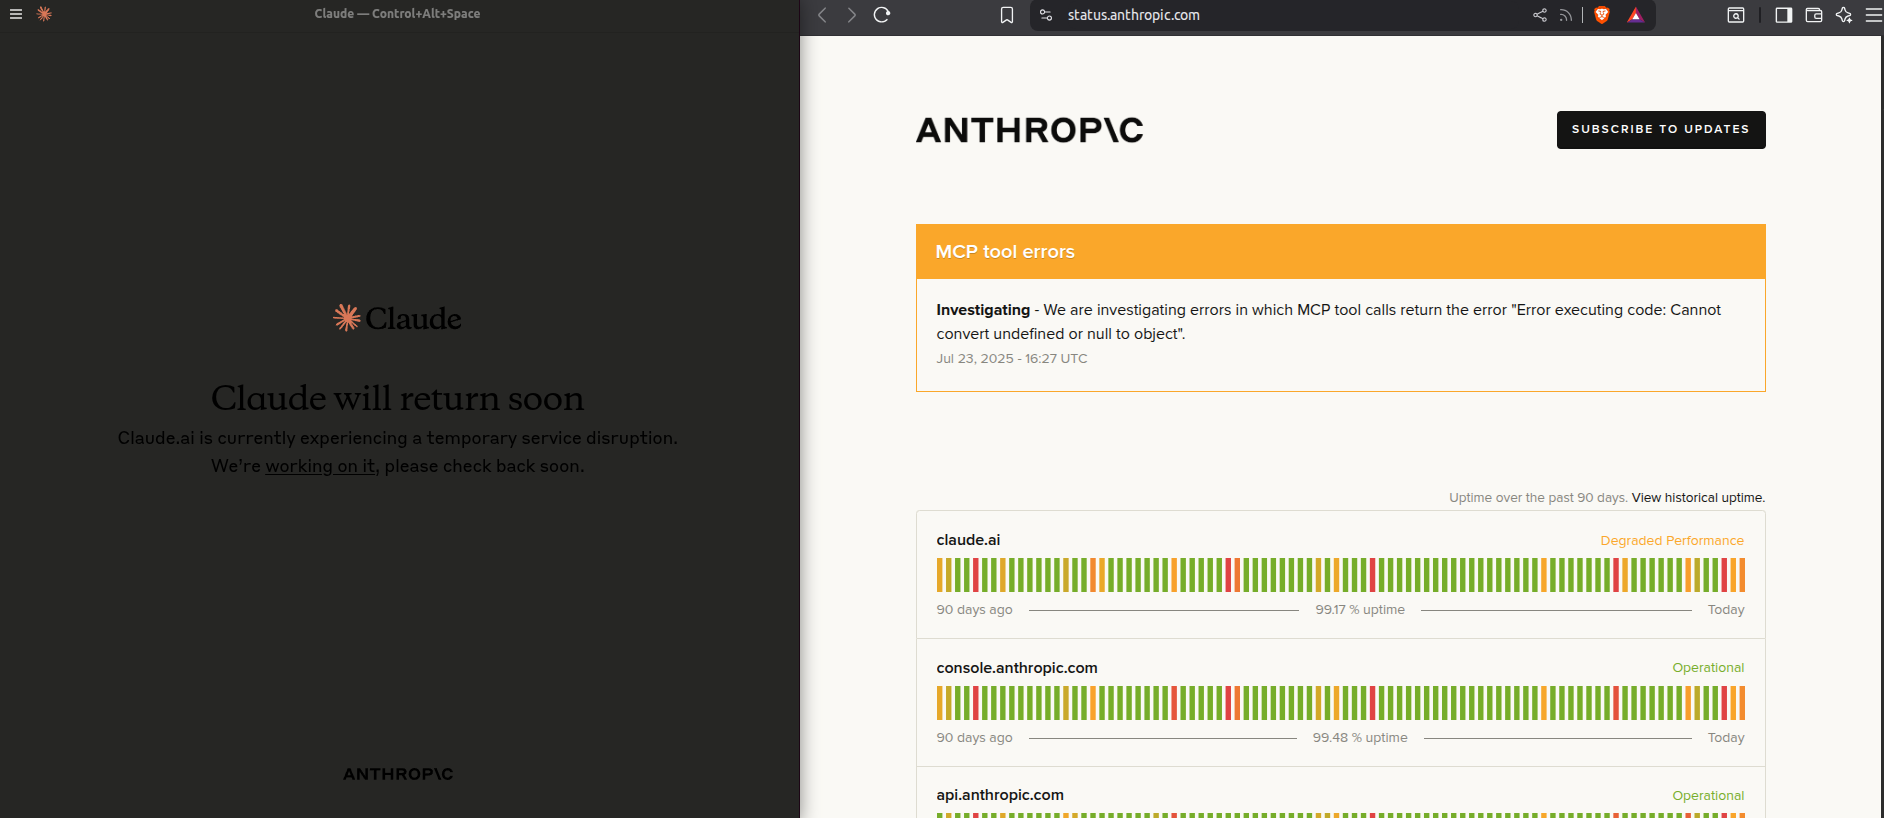Viewport: 1884px width, 818px height.
Task: Click the share icon in address bar
Action: (1539, 15)
